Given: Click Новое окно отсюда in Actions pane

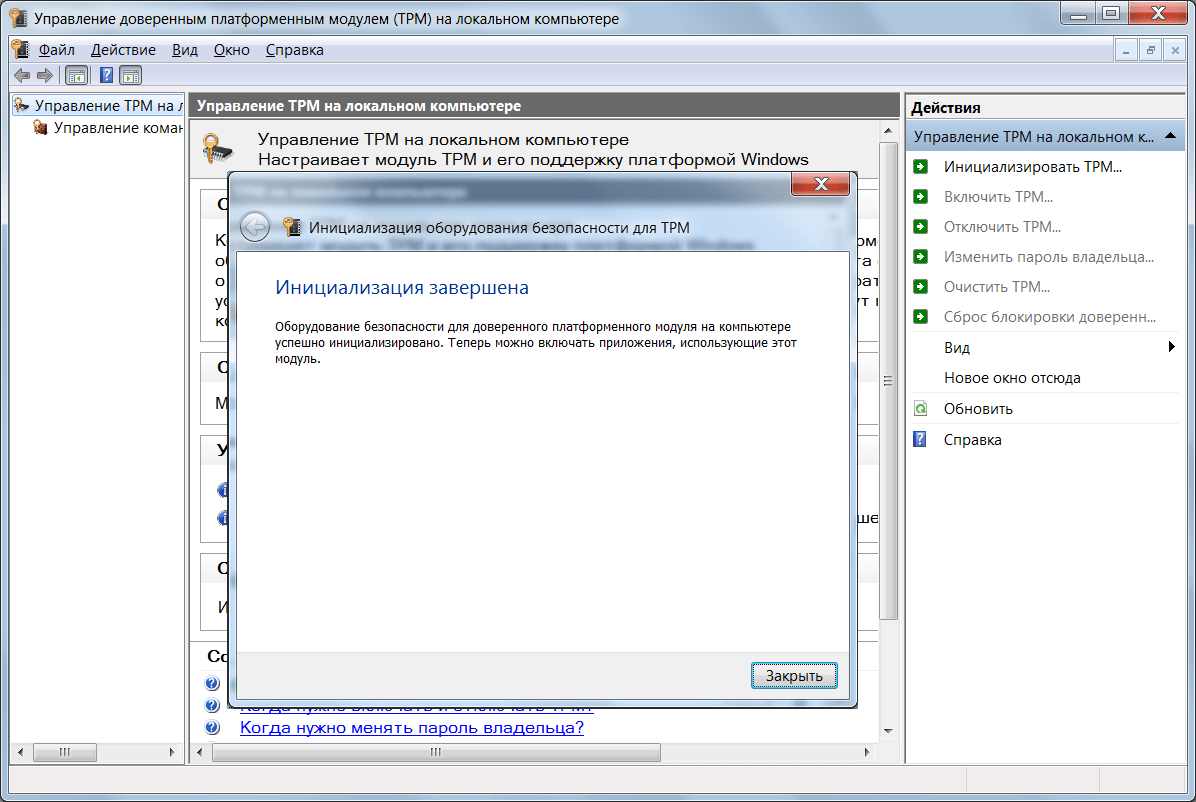Looking at the screenshot, I should pos(1012,378).
